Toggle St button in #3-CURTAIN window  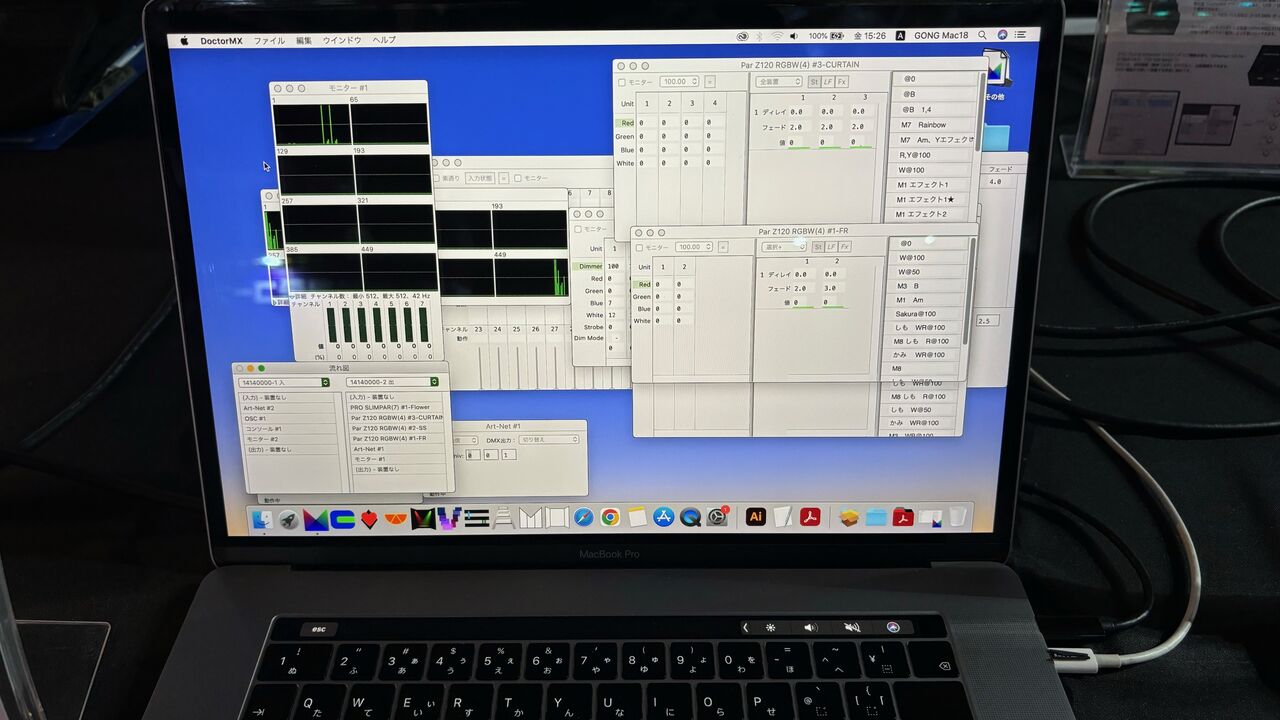click(x=815, y=81)
